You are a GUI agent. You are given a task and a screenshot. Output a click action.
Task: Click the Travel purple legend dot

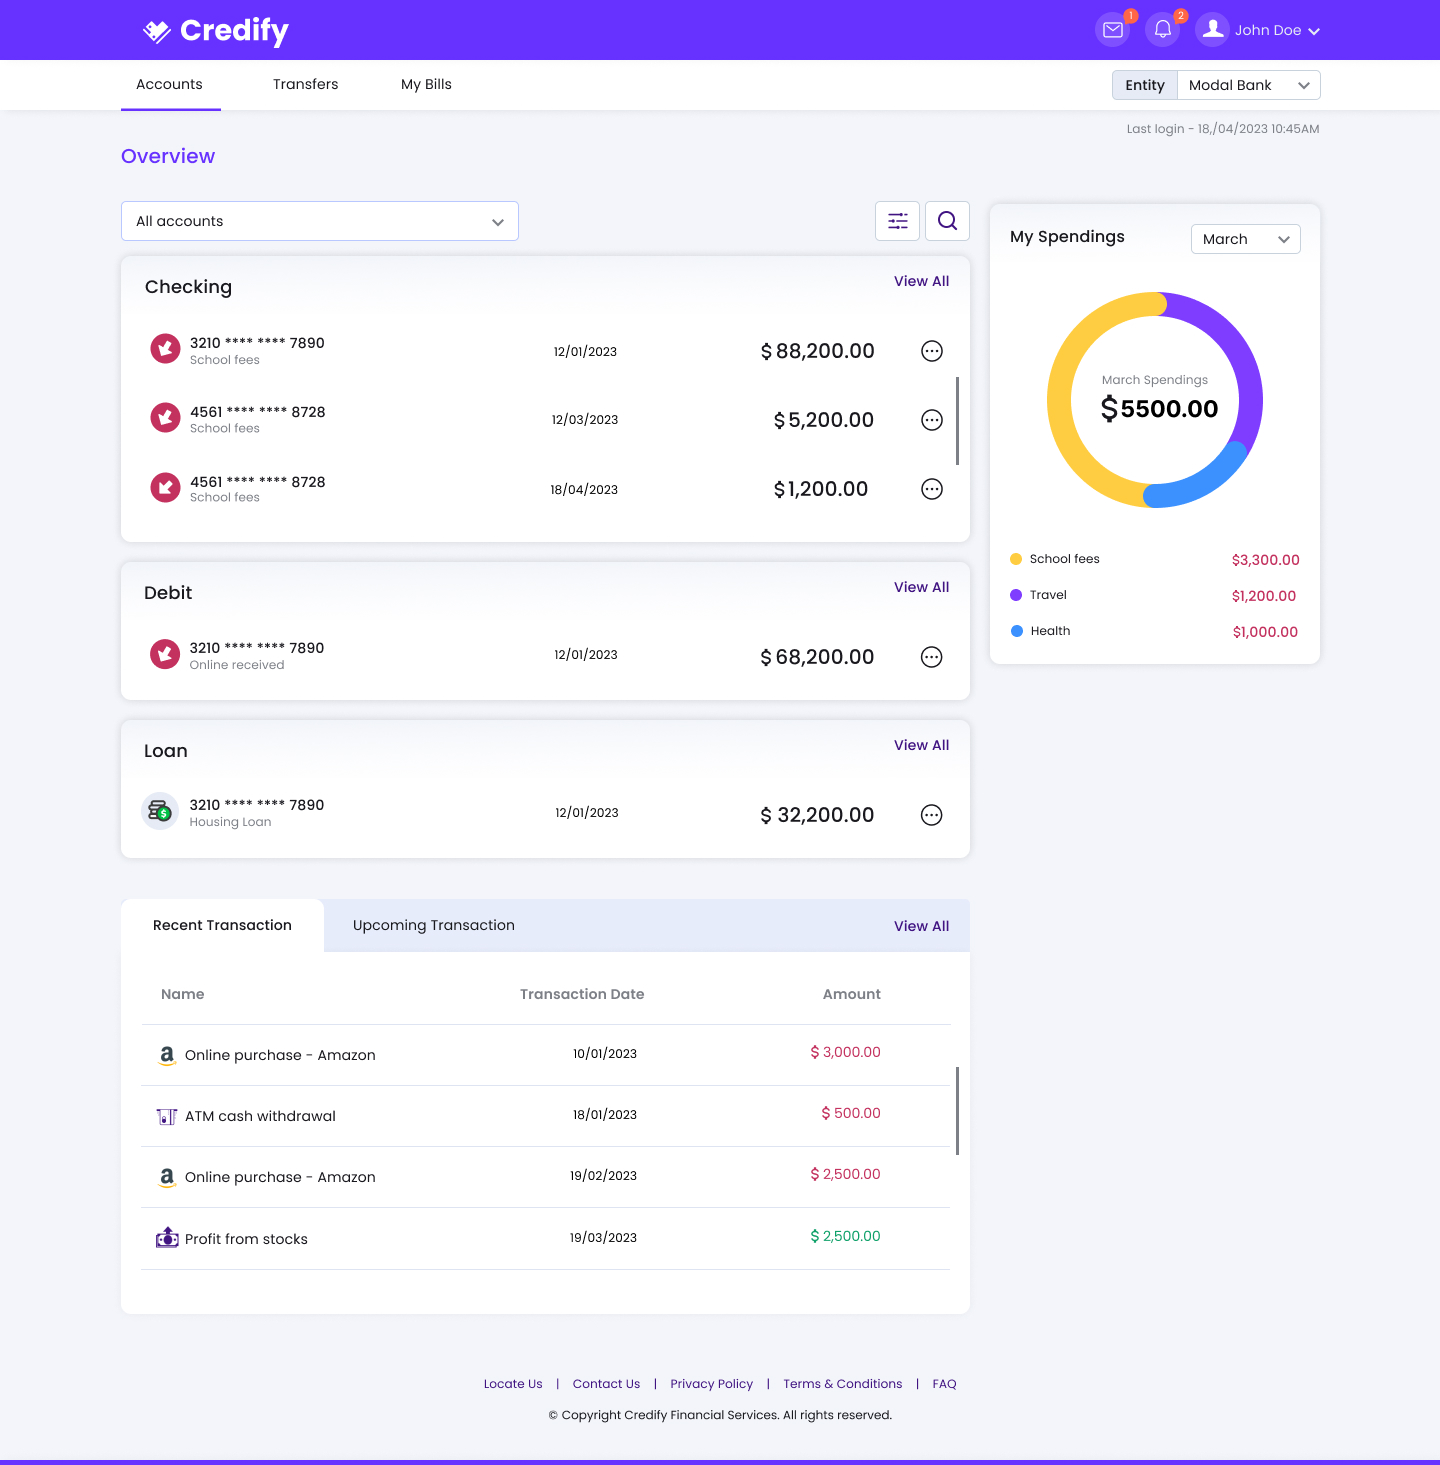click(1016, 595)
